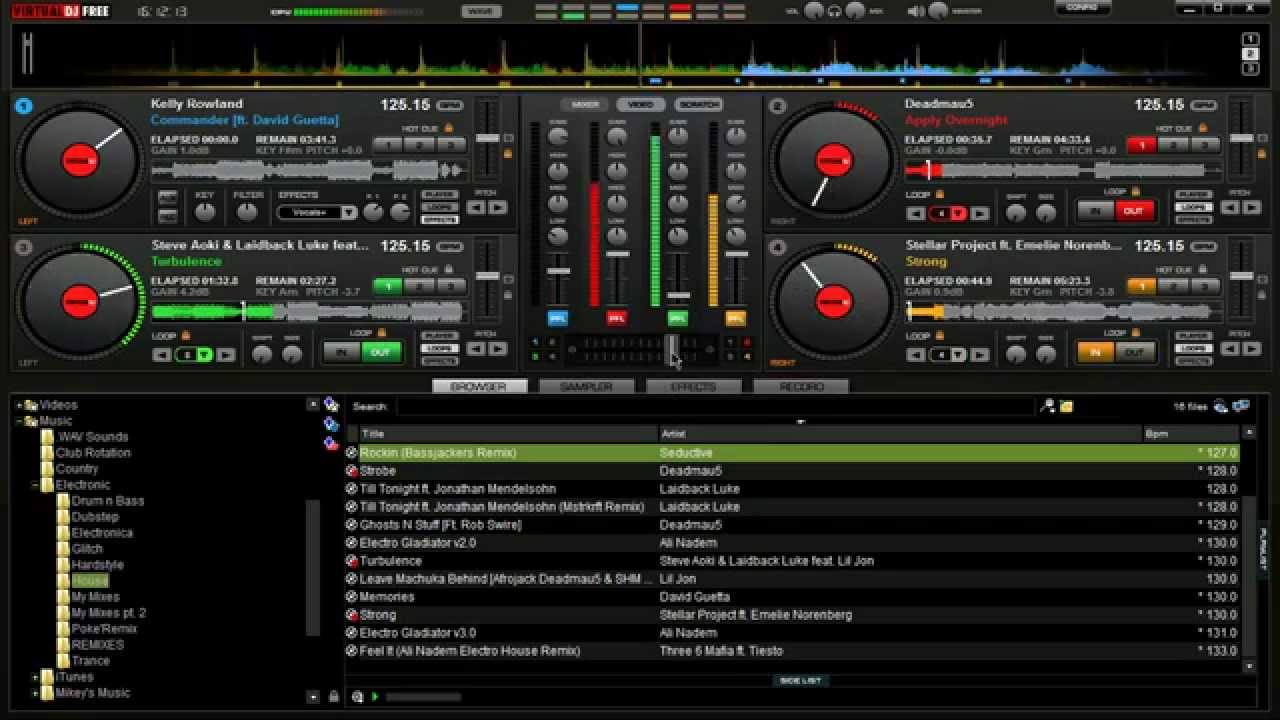Click the deck 1 turntable platter
The height and width of the screenshot is (720, 1280).
pos(80,160)
